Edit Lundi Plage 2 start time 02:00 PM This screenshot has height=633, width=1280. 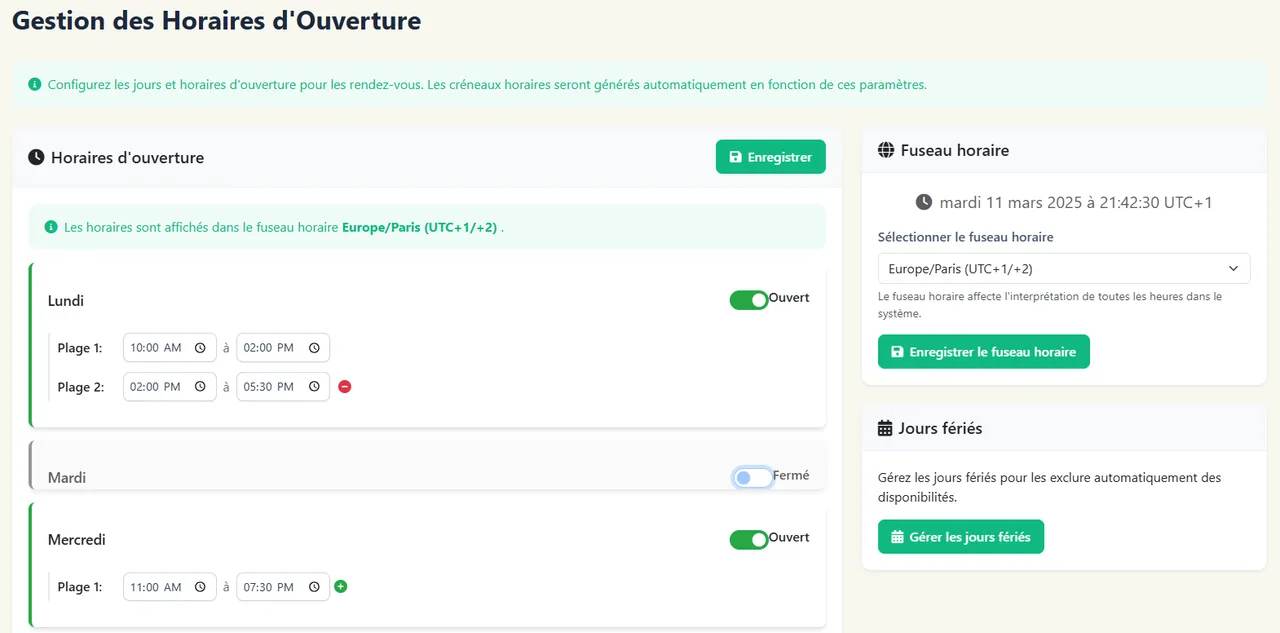click(170, 387)
